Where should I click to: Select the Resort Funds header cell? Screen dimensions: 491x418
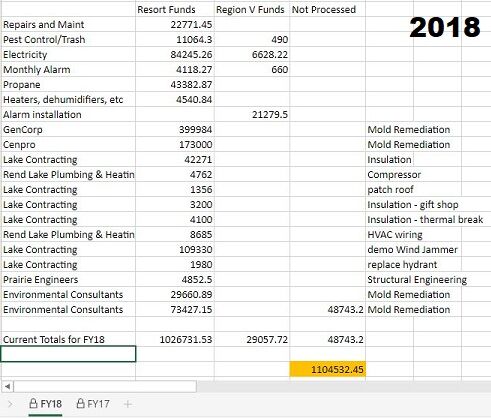tap(175, 9)
